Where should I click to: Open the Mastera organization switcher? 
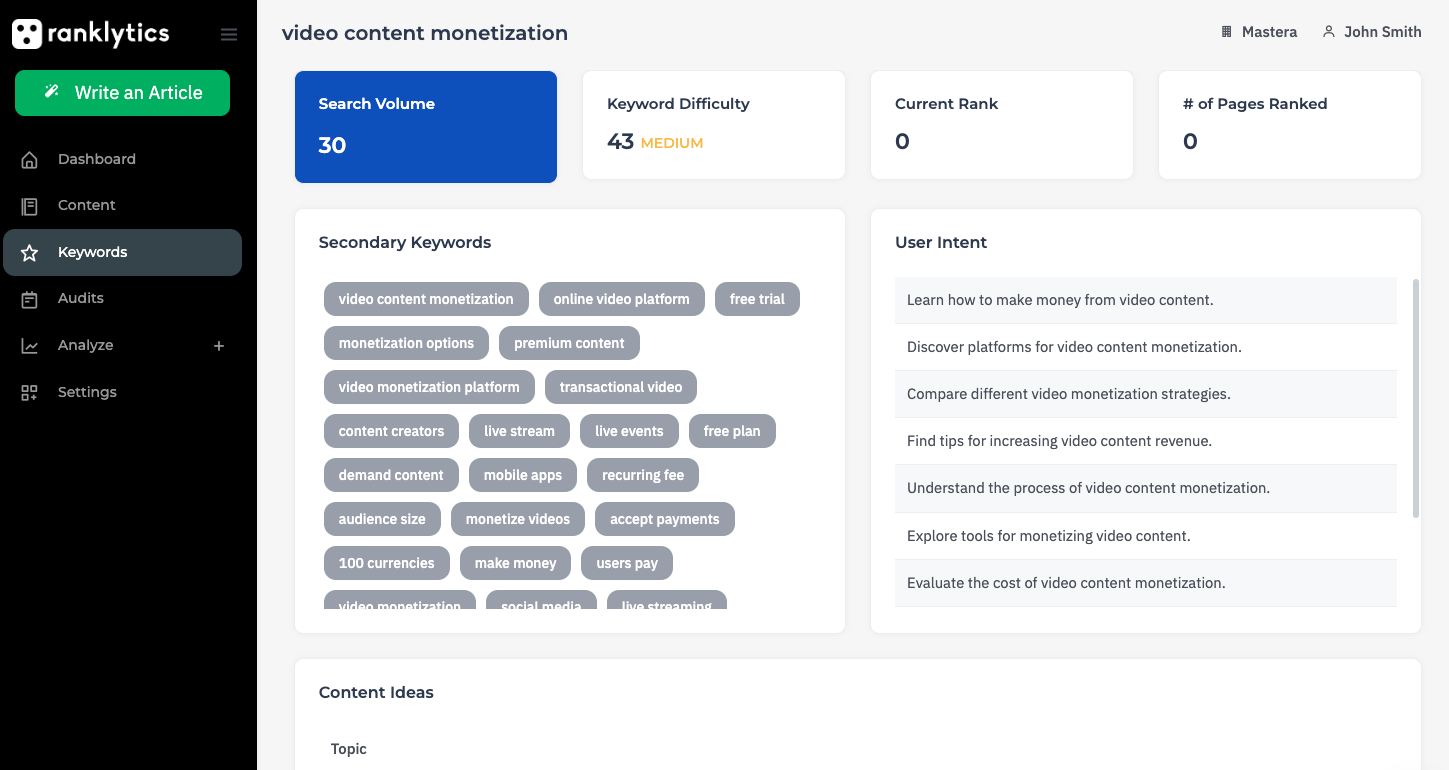1259,32
